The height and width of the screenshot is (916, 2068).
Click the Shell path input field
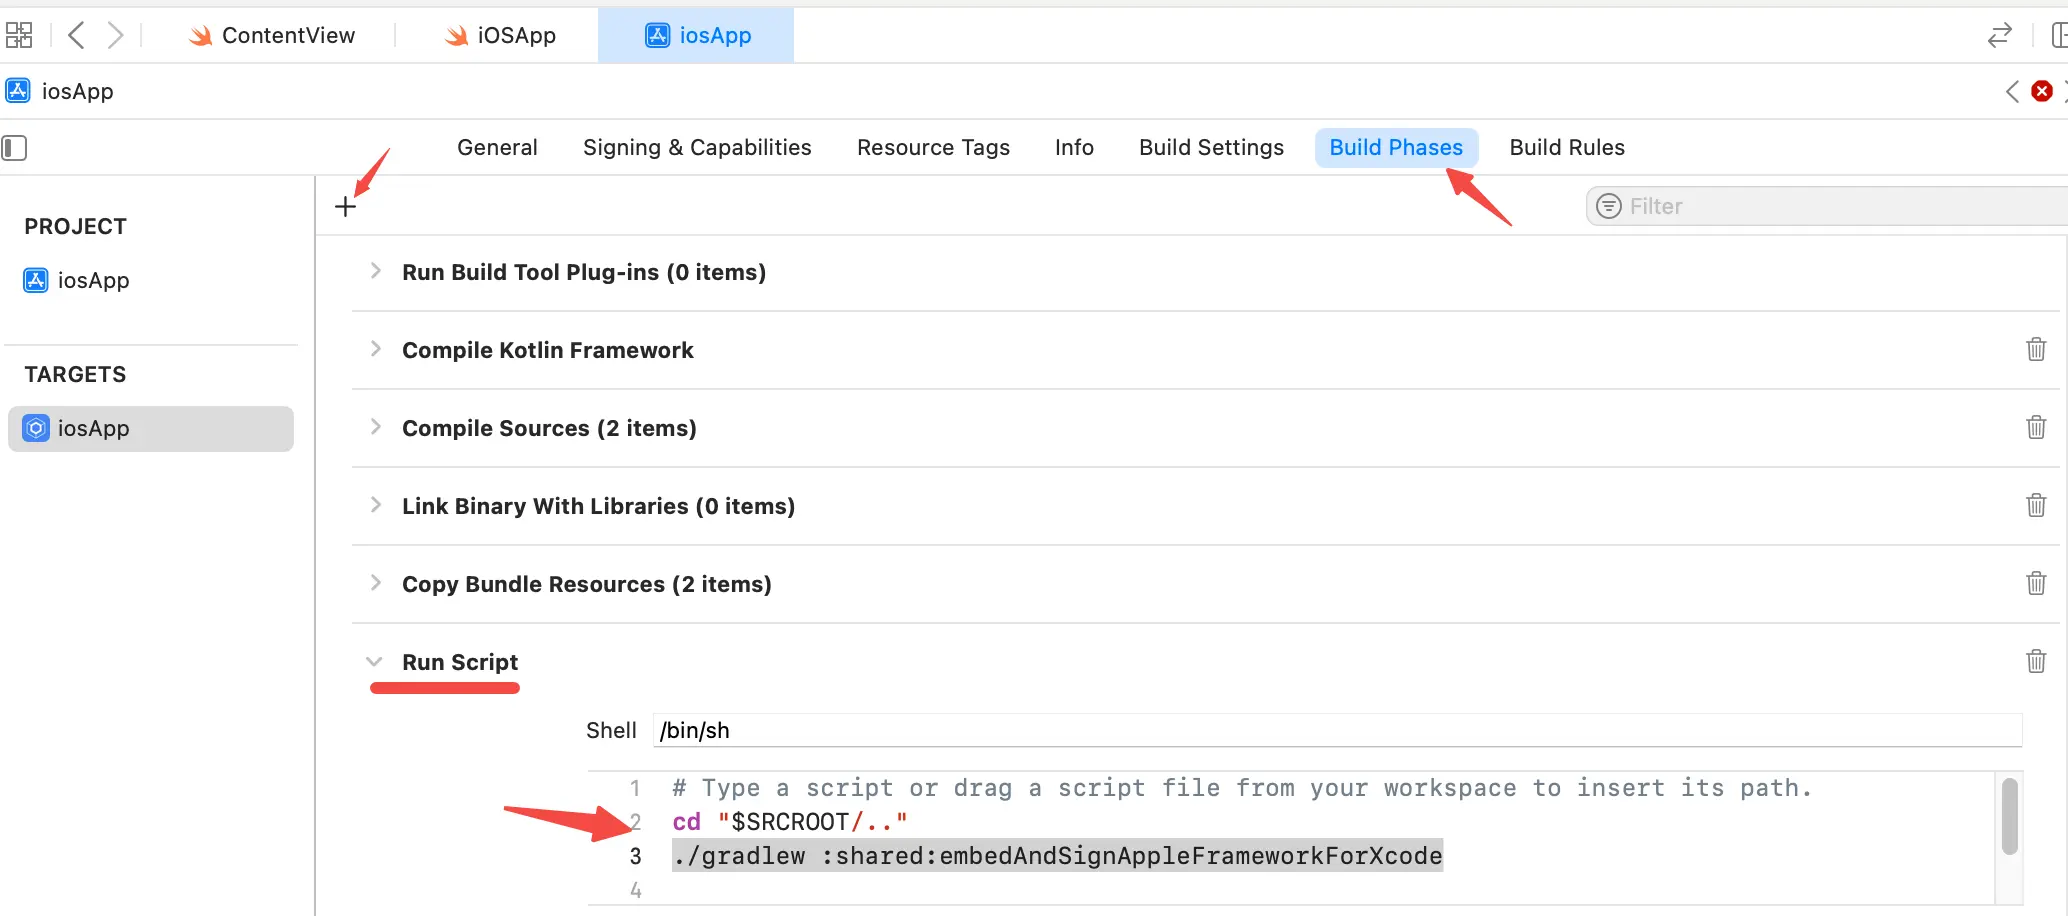1336,731
